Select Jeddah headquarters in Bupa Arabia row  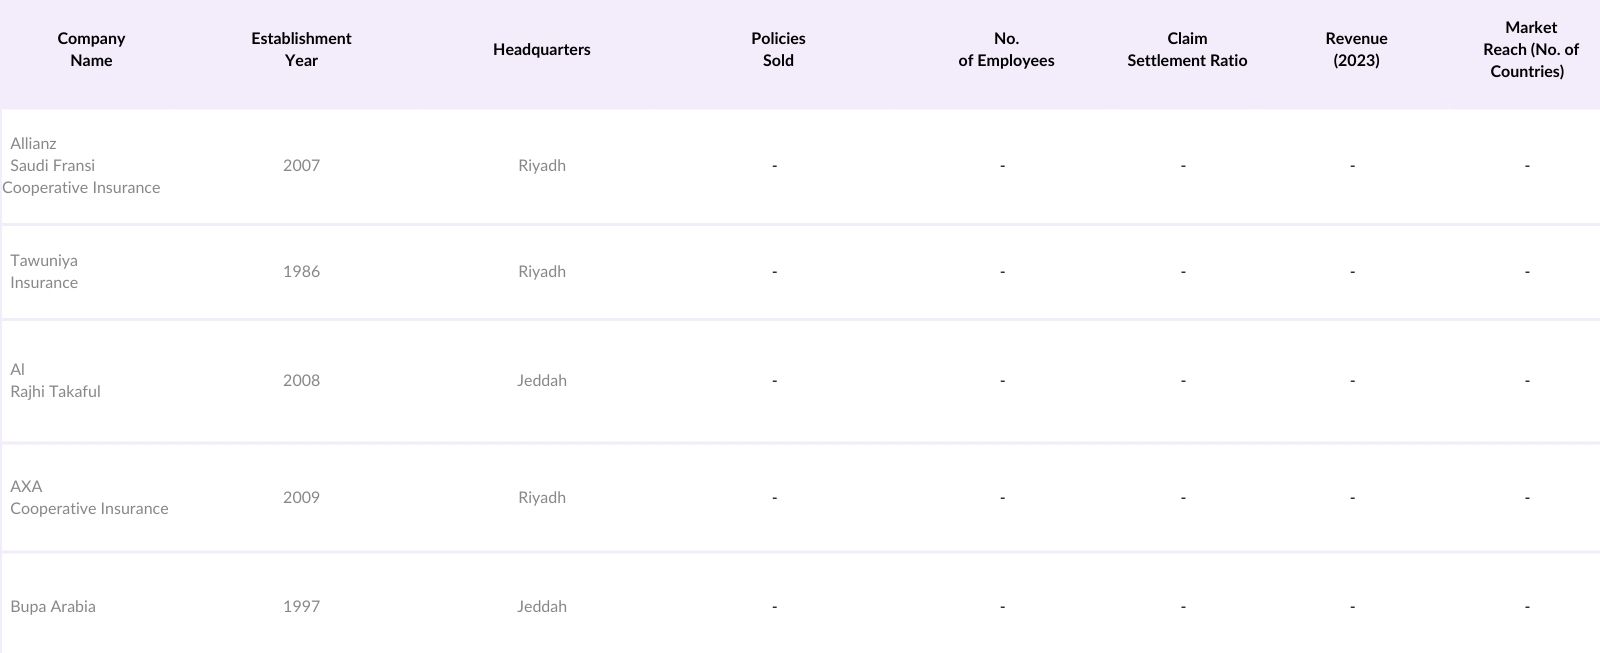pos(542,607)
